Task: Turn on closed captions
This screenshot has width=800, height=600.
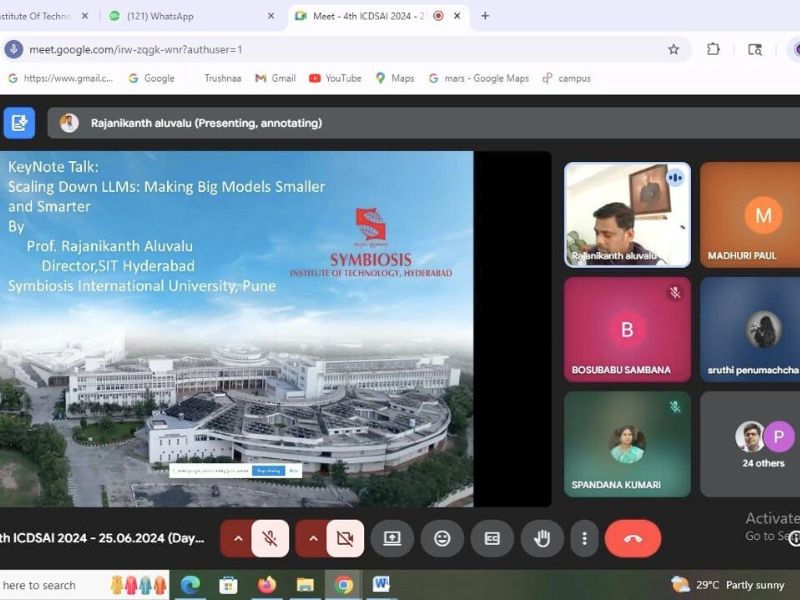Action: (492, 539)
